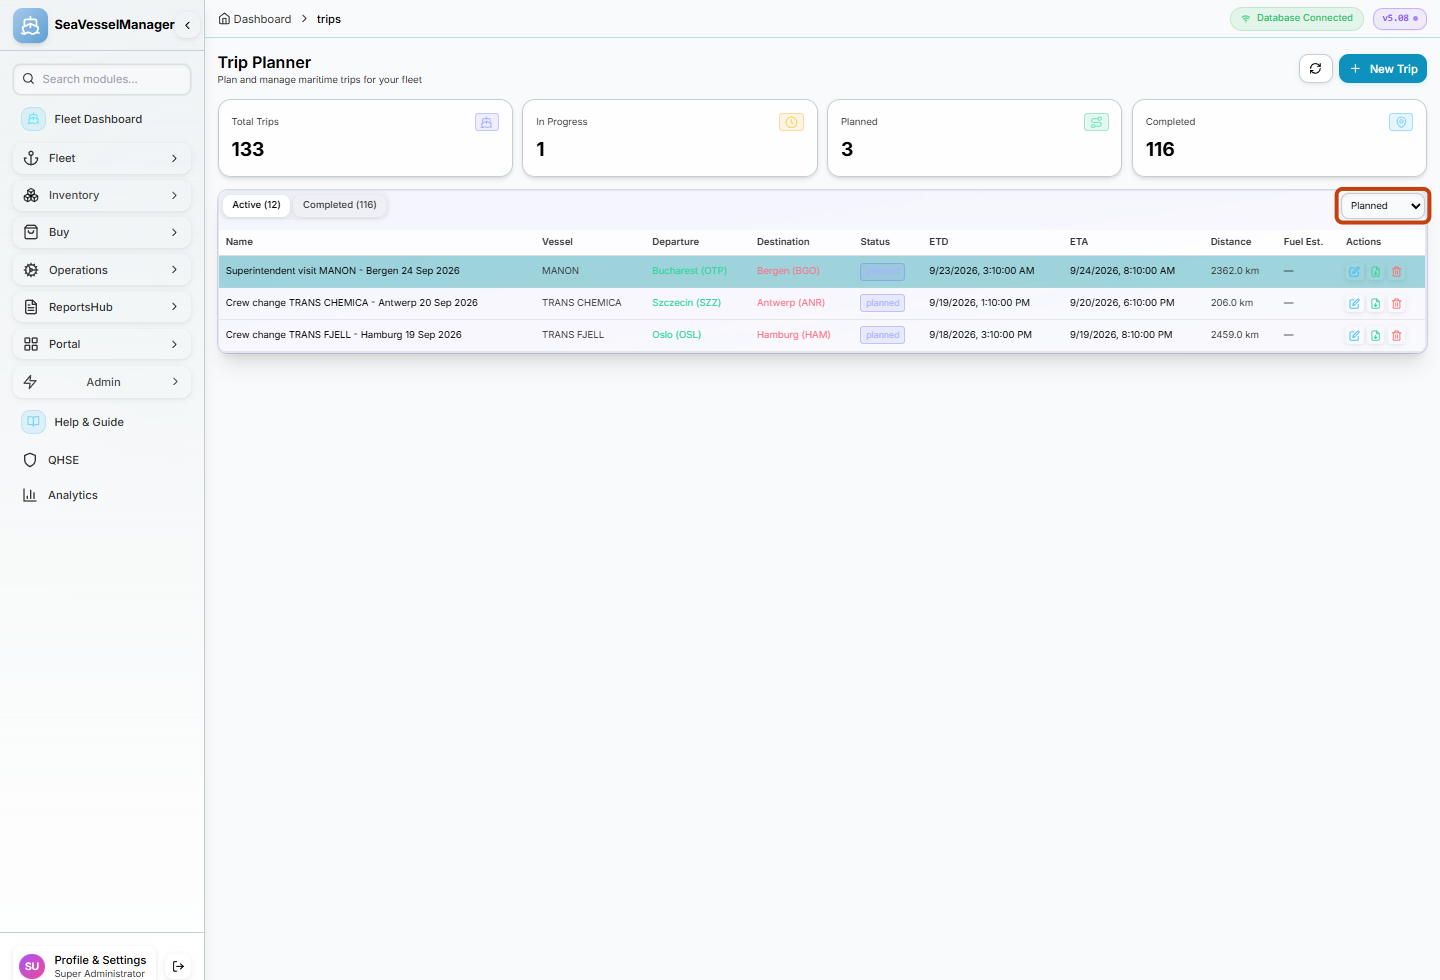Click the Planned route icon
The height and width of the screenshot is (980, 1440).
[1096, 122]
